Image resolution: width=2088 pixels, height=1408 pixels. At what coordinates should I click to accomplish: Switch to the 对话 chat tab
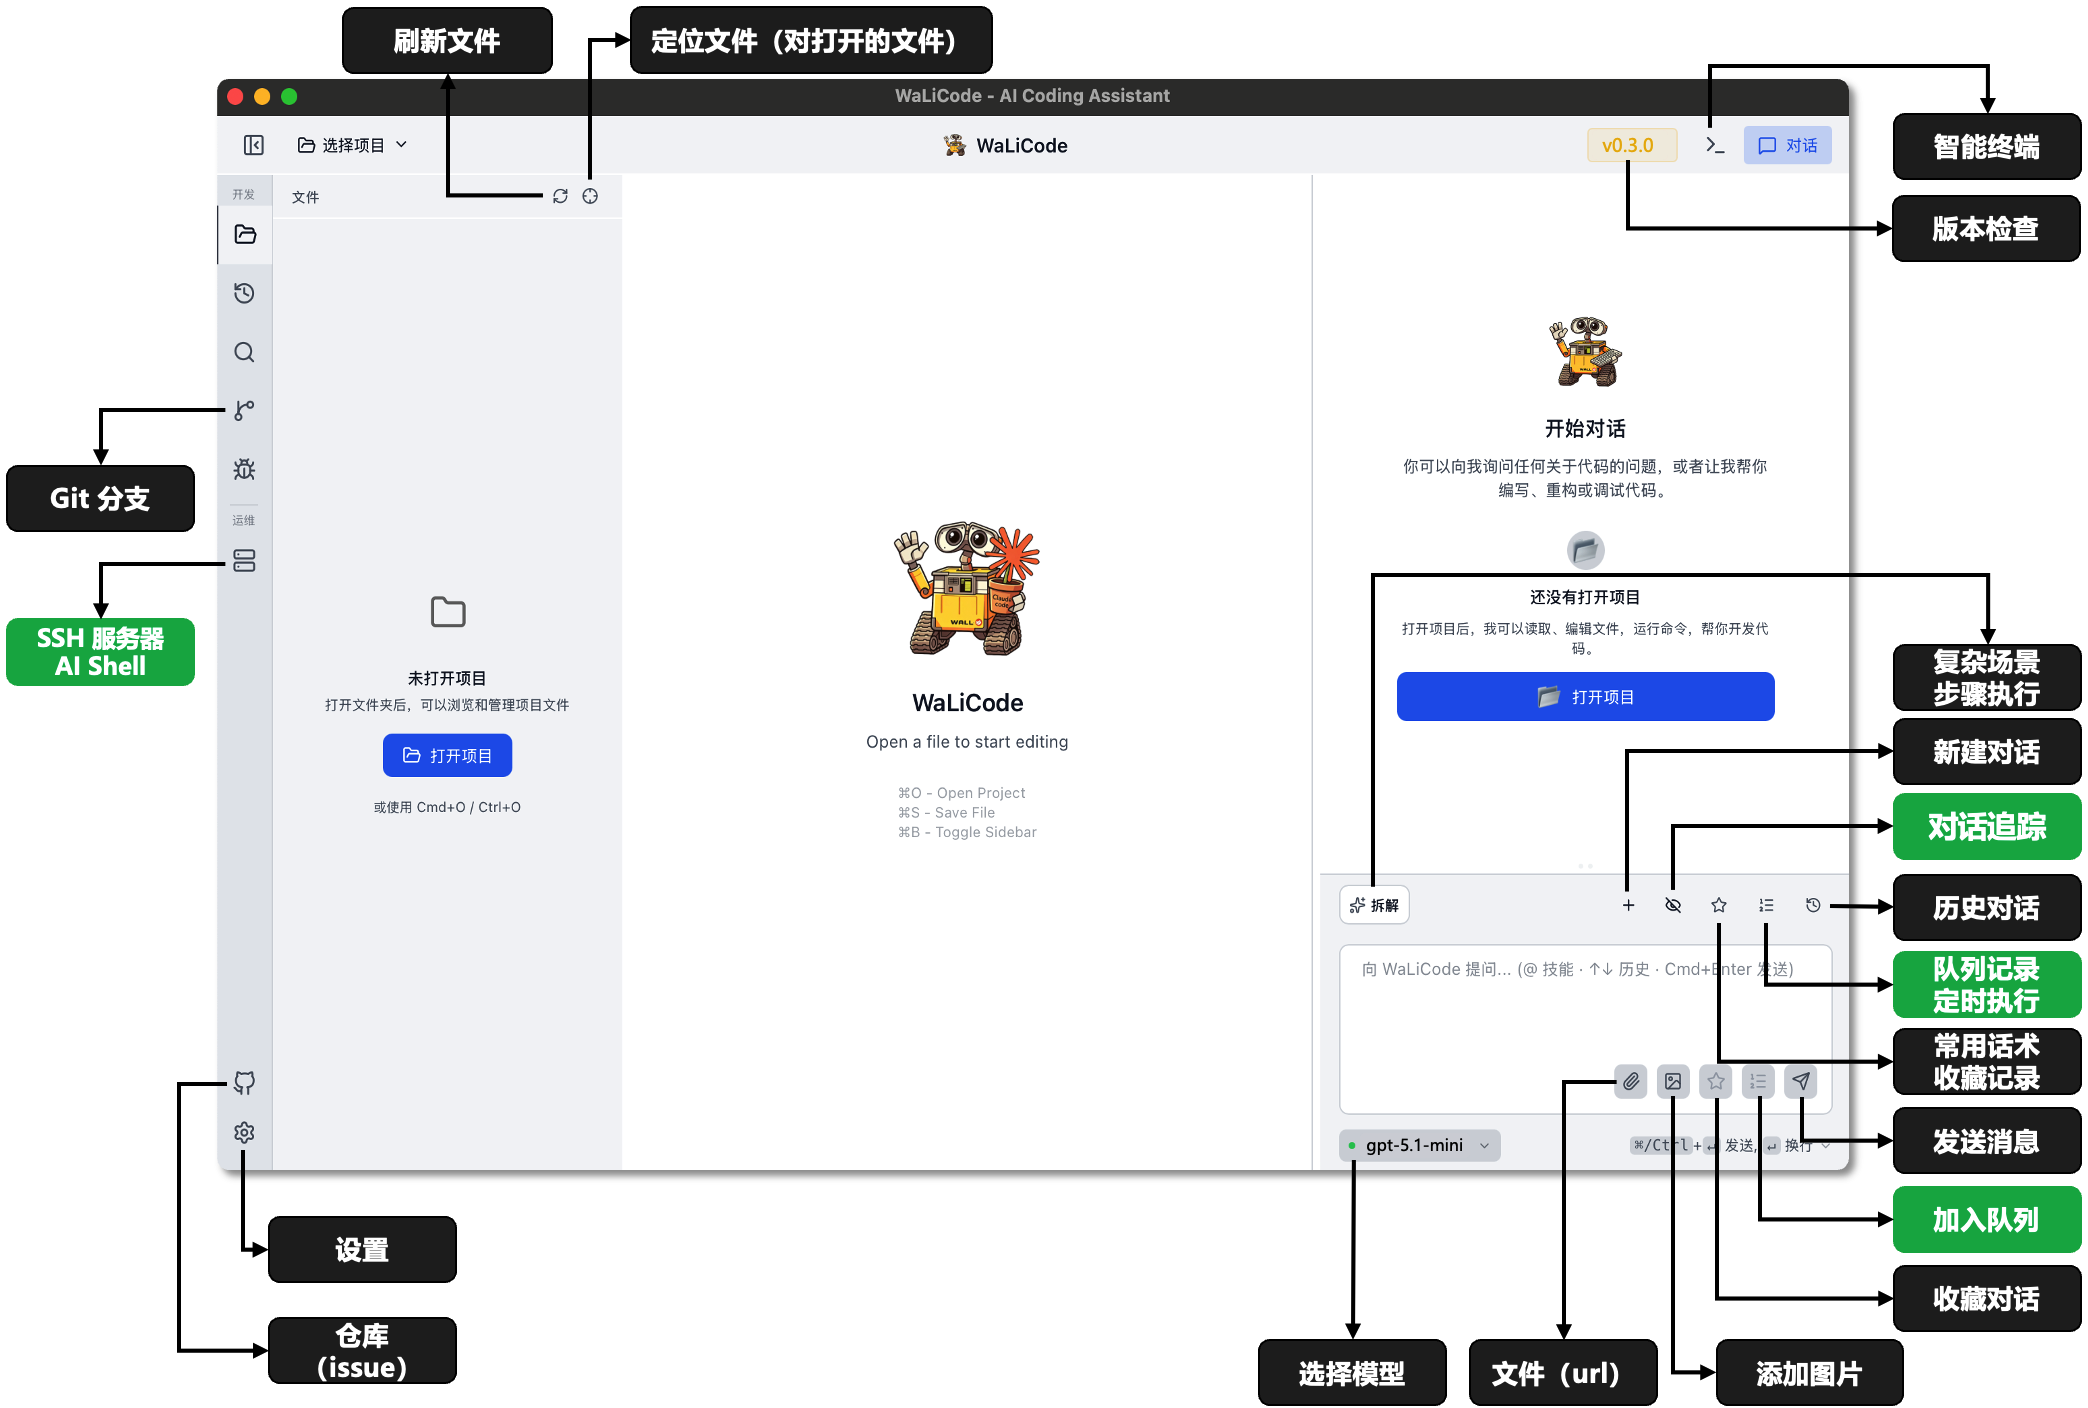[x=1787, y=145]
